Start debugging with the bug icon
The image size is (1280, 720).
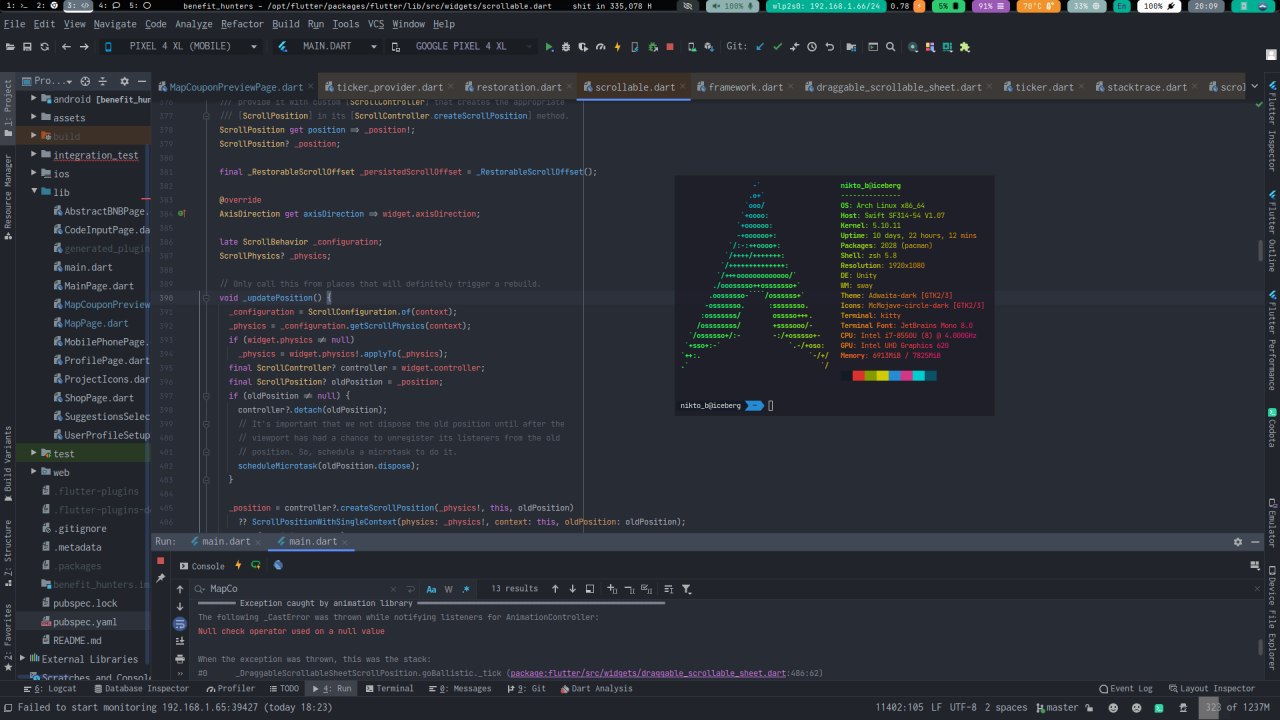(566, 47)
